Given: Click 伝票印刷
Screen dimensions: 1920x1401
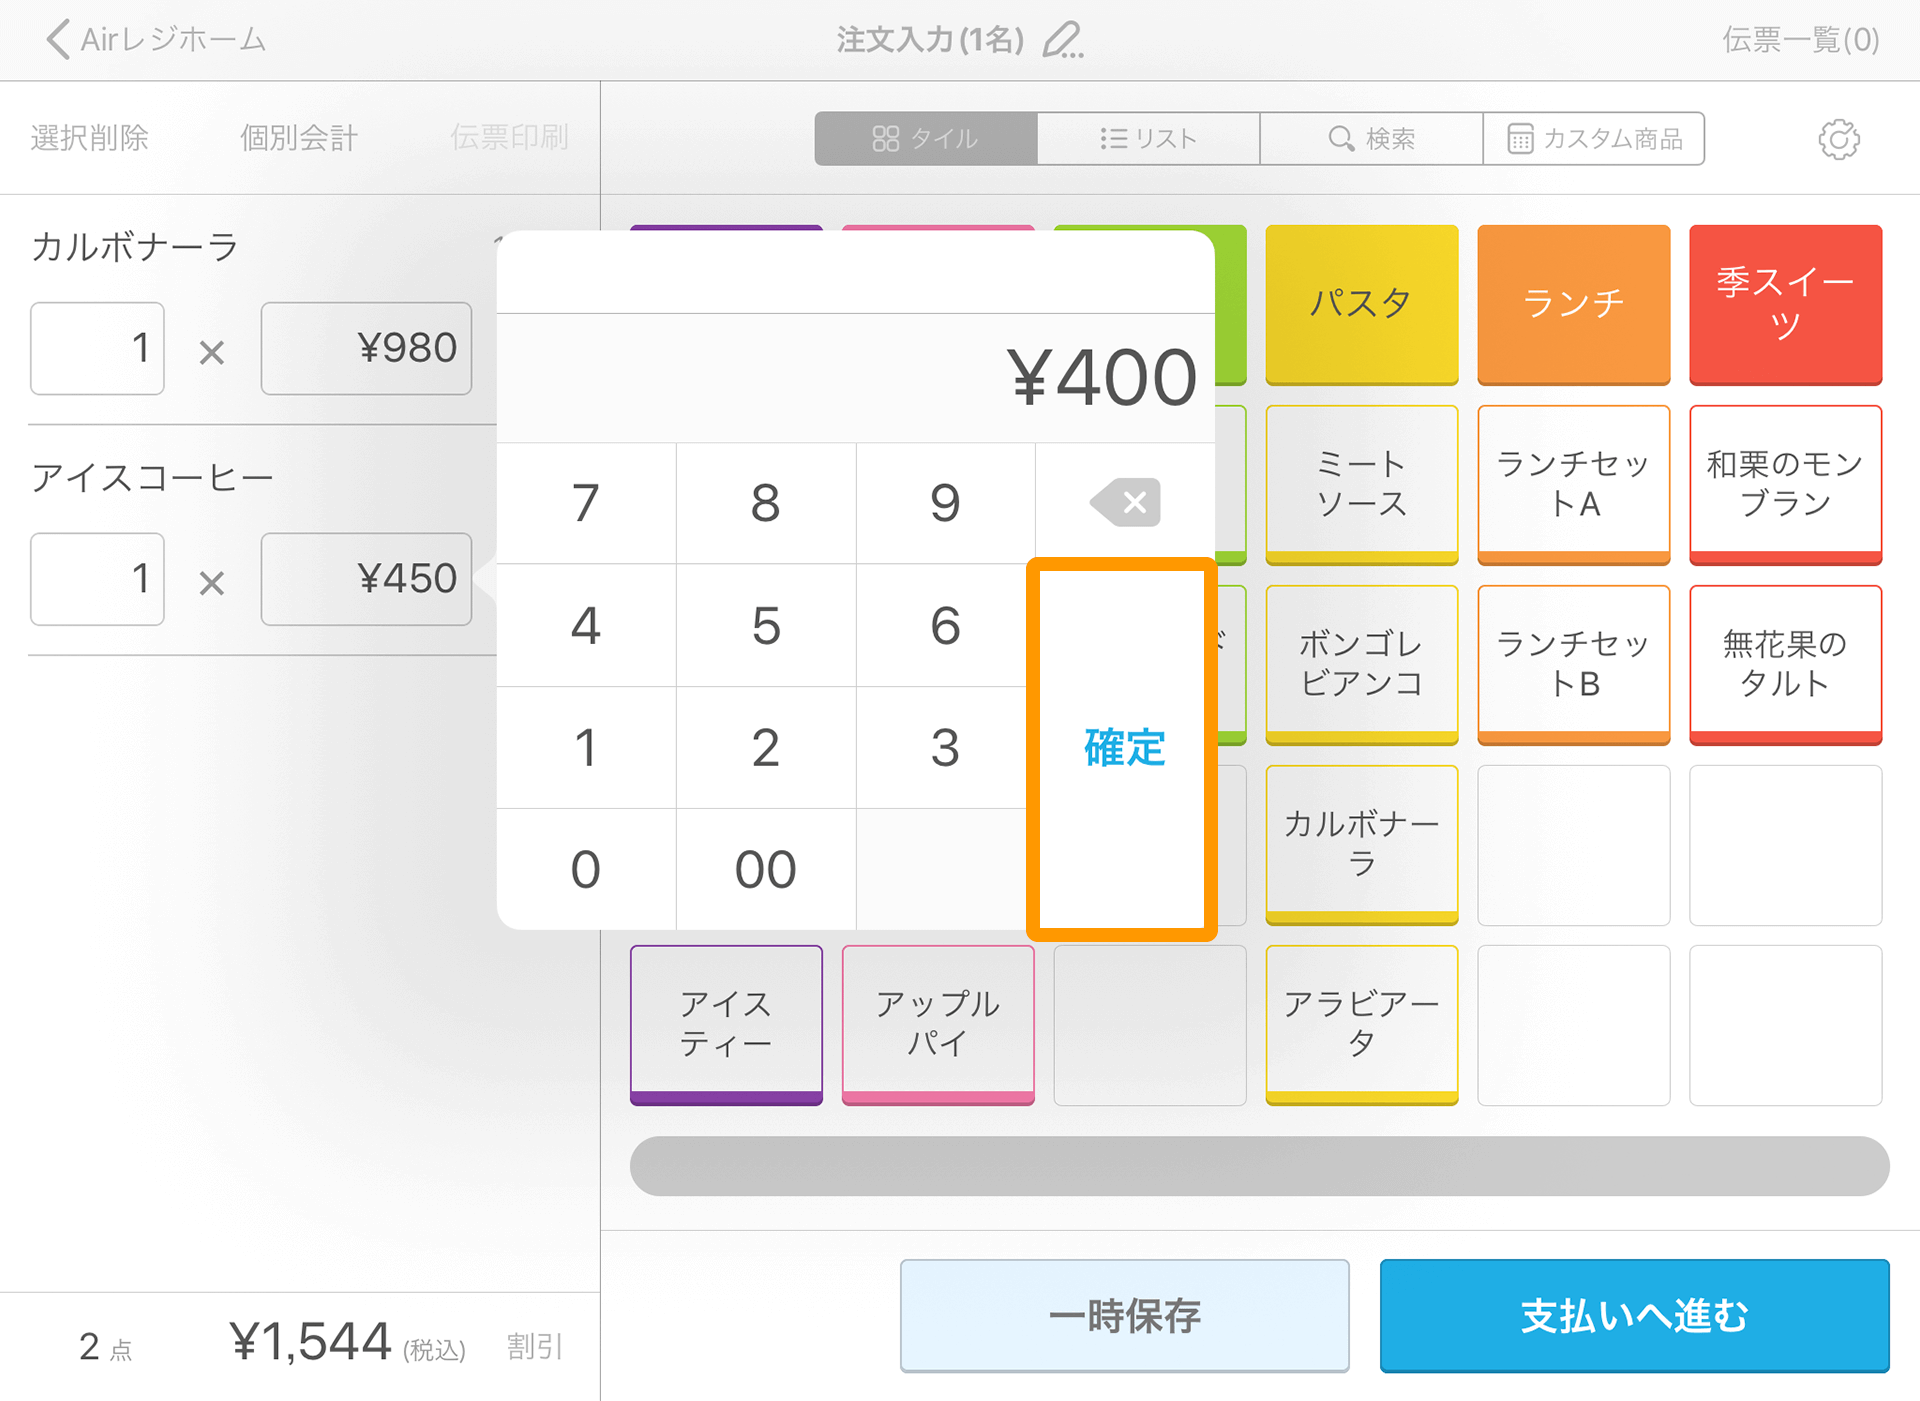Looking at the screenshot, I should point(509,138).
